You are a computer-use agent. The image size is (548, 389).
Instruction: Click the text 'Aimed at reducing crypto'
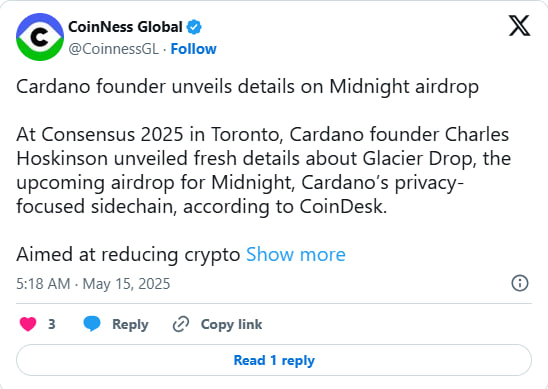tap(128, 254)
